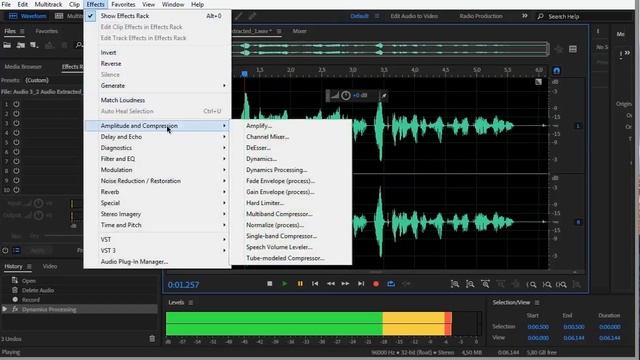Uncheck Show Effects Rack menu item

[x=157, y=16]
